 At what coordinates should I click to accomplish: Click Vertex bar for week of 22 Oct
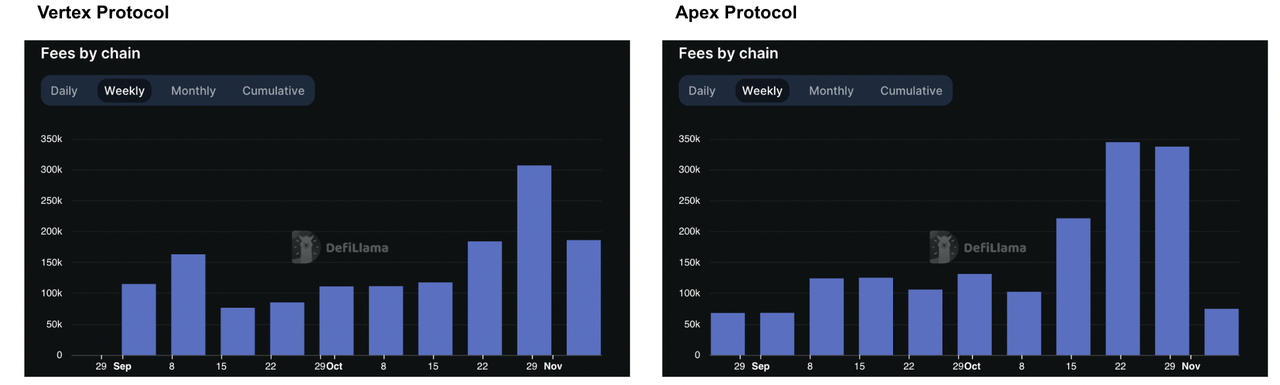tap(485, 298)
